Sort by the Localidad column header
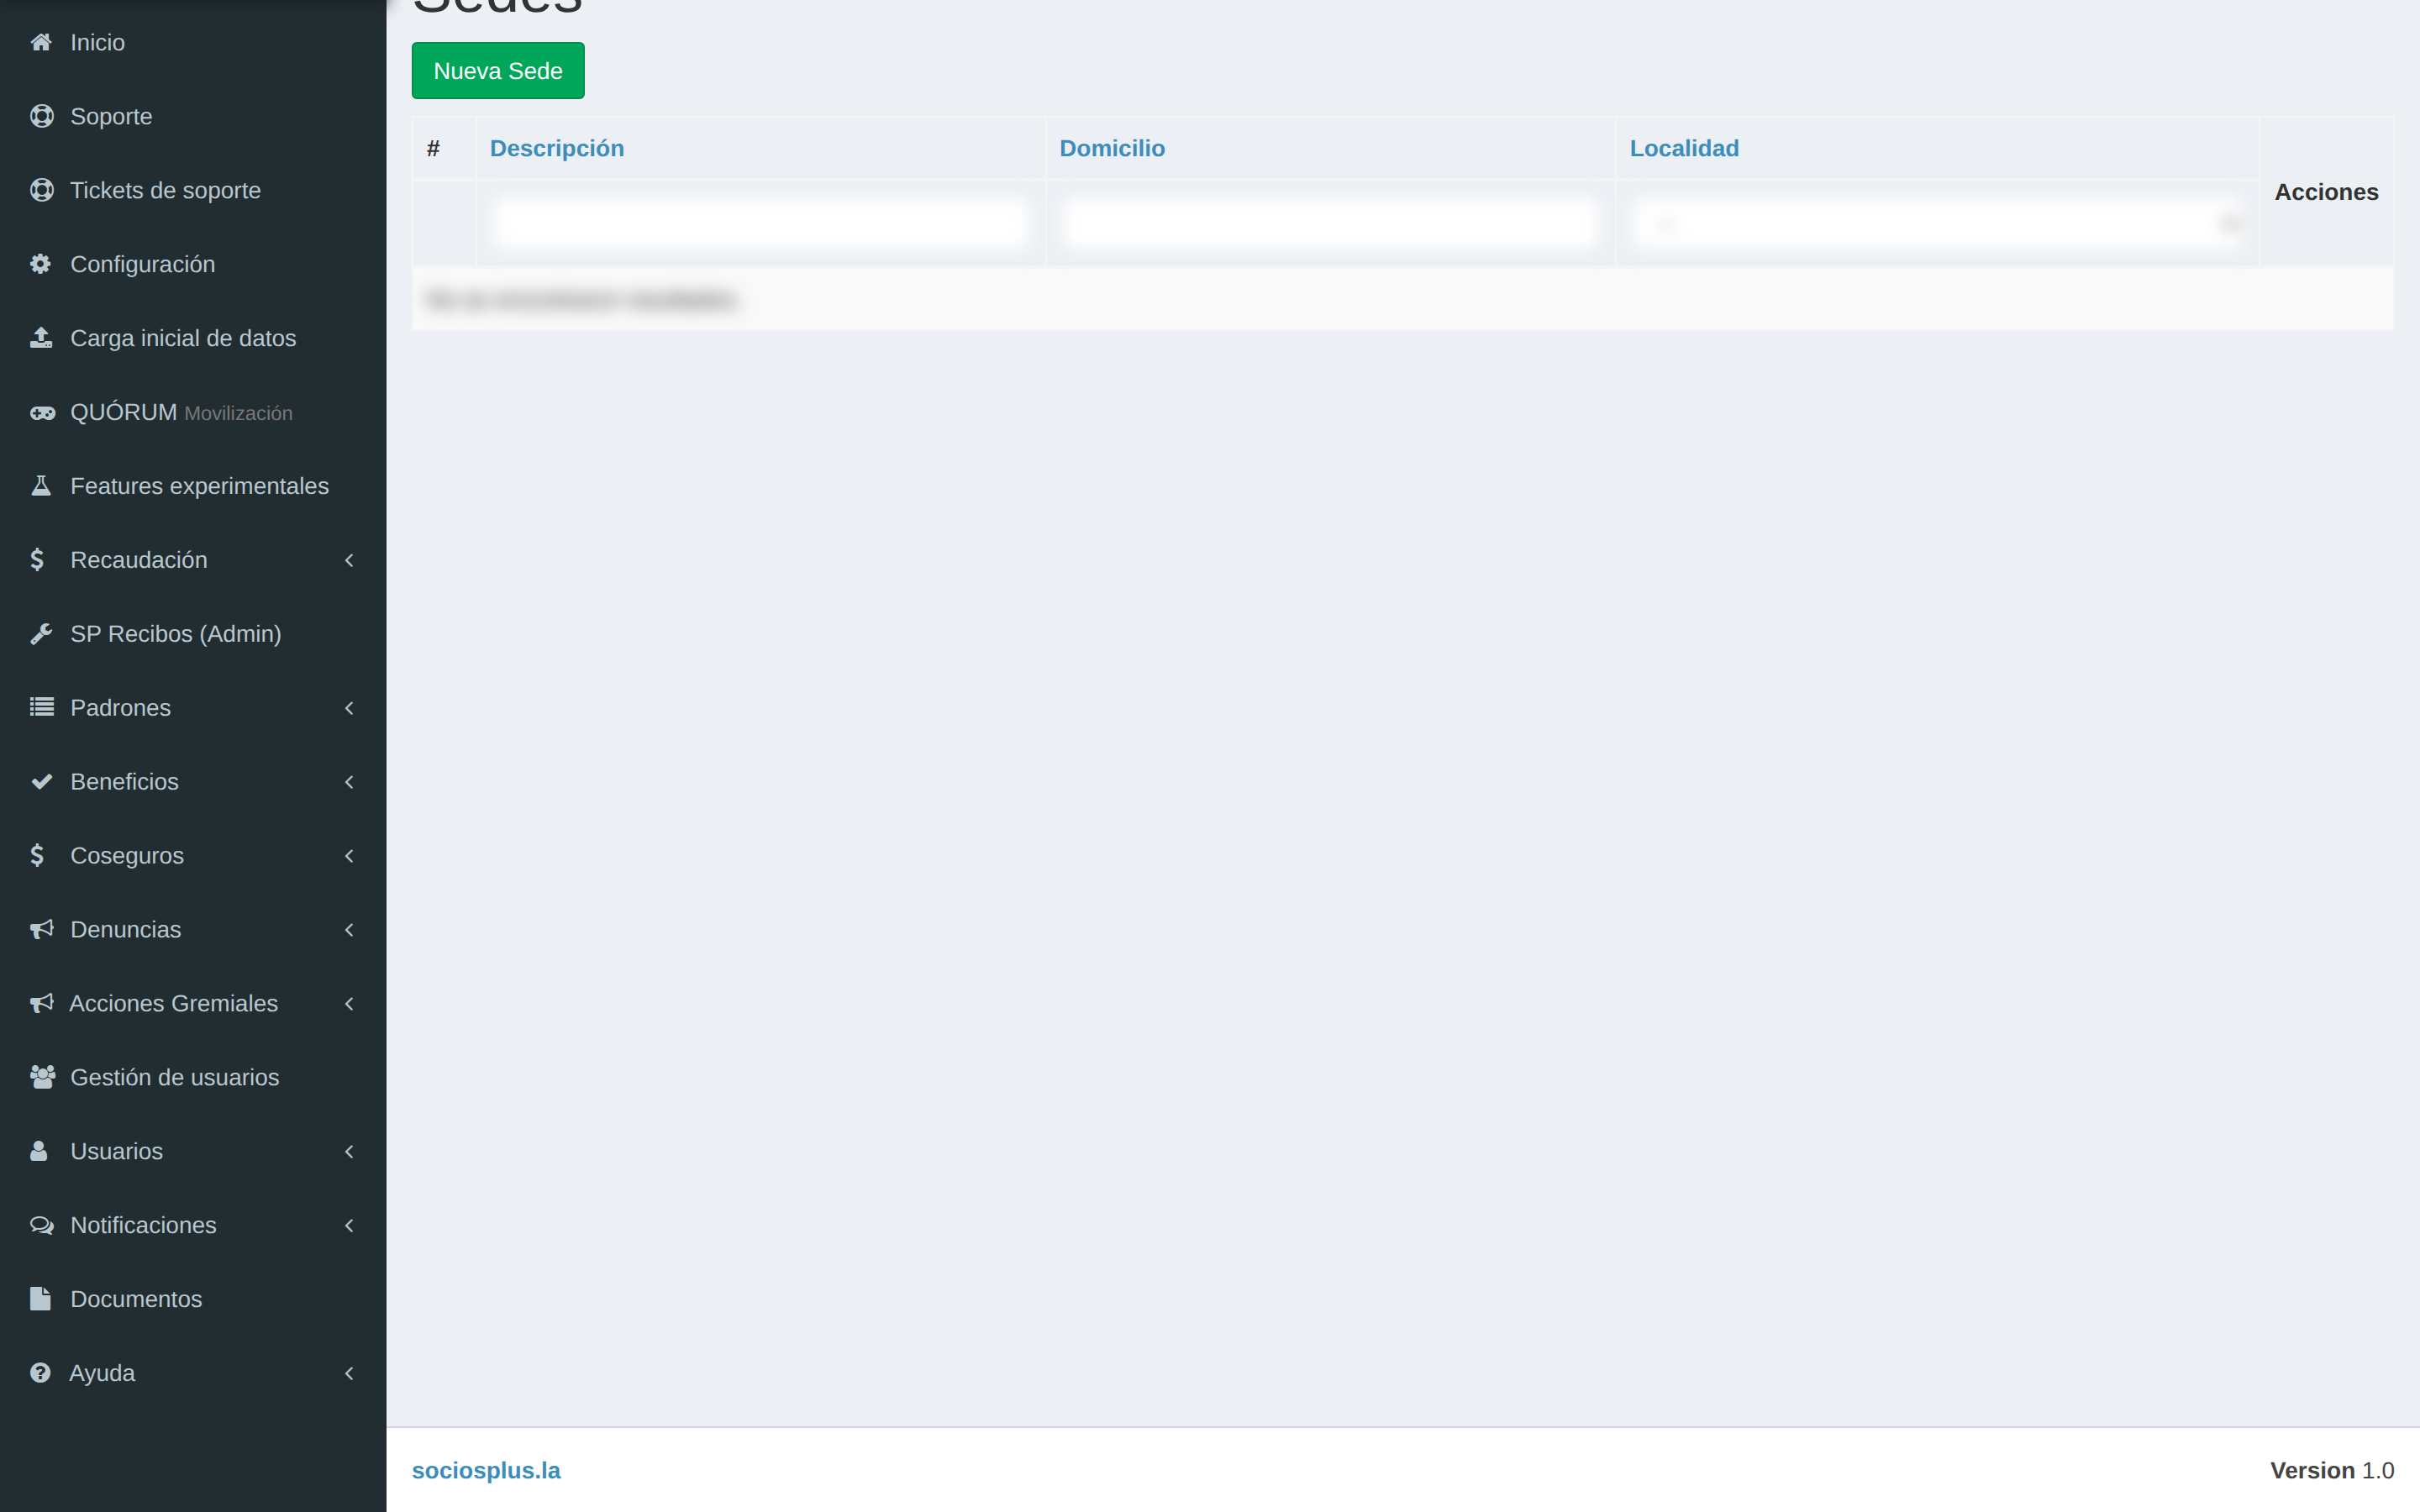 (x=1684, y=148)
